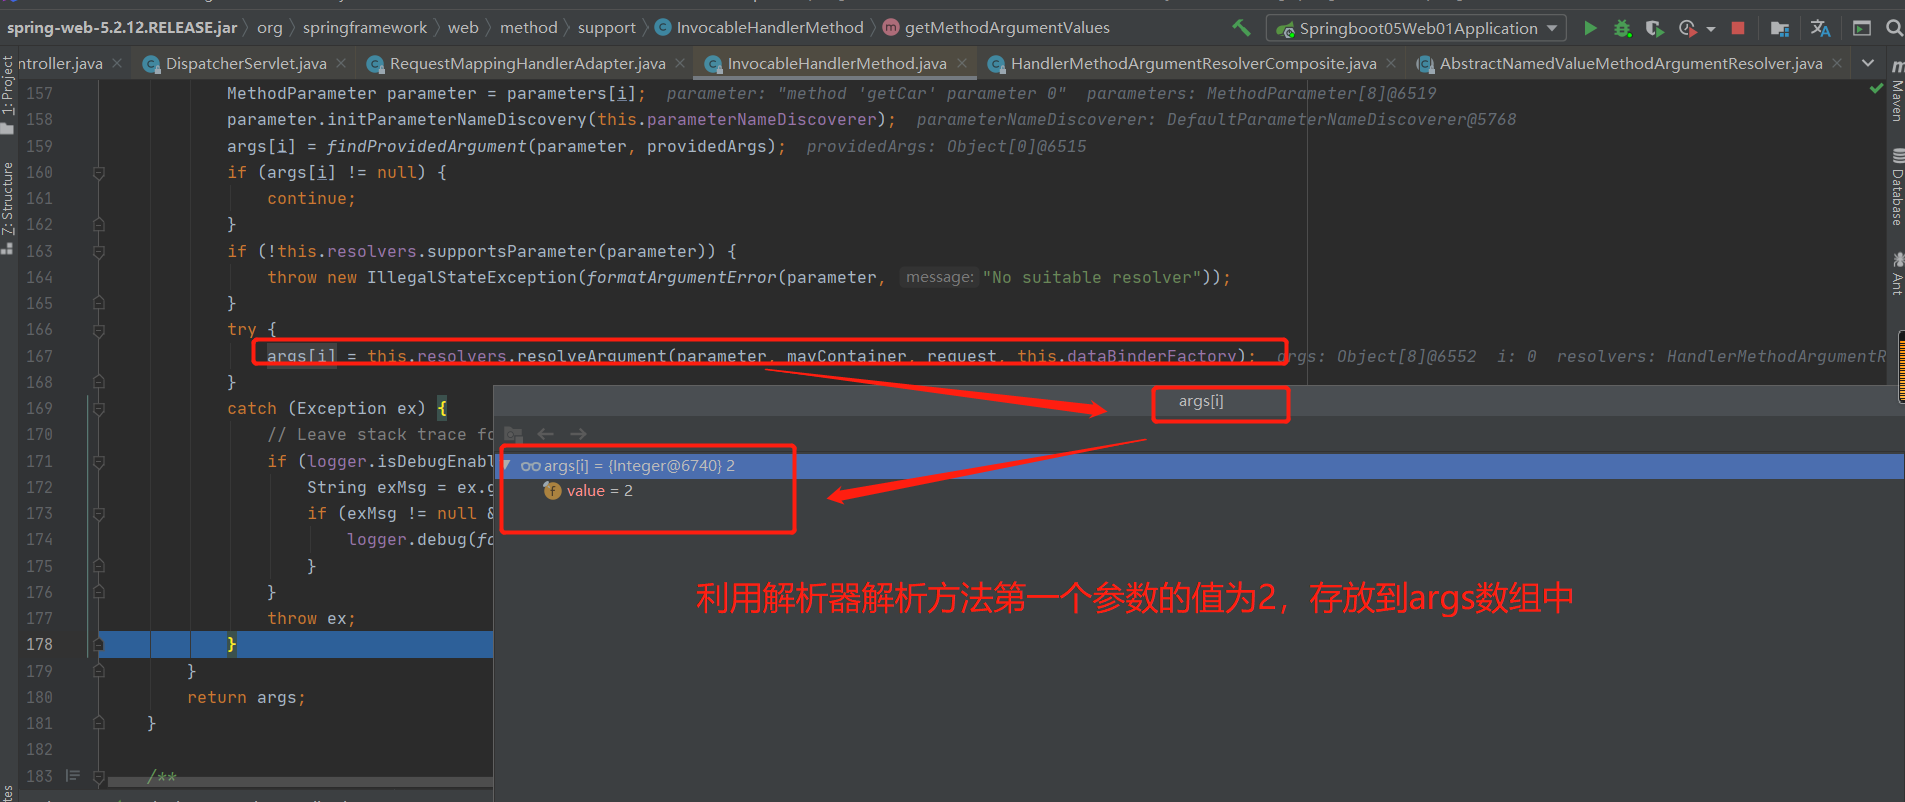Click the web breadcrumb segment
Viewport: 1905px width, 802px height.
click(463, 28)
